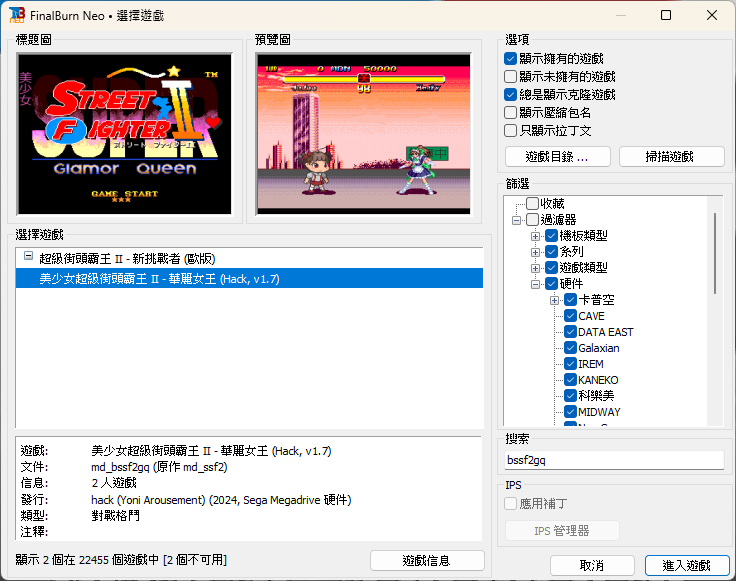Uncheck the IREM hardware checkbox
Viewport: 736px width, 581px height.
coord(570,364)
